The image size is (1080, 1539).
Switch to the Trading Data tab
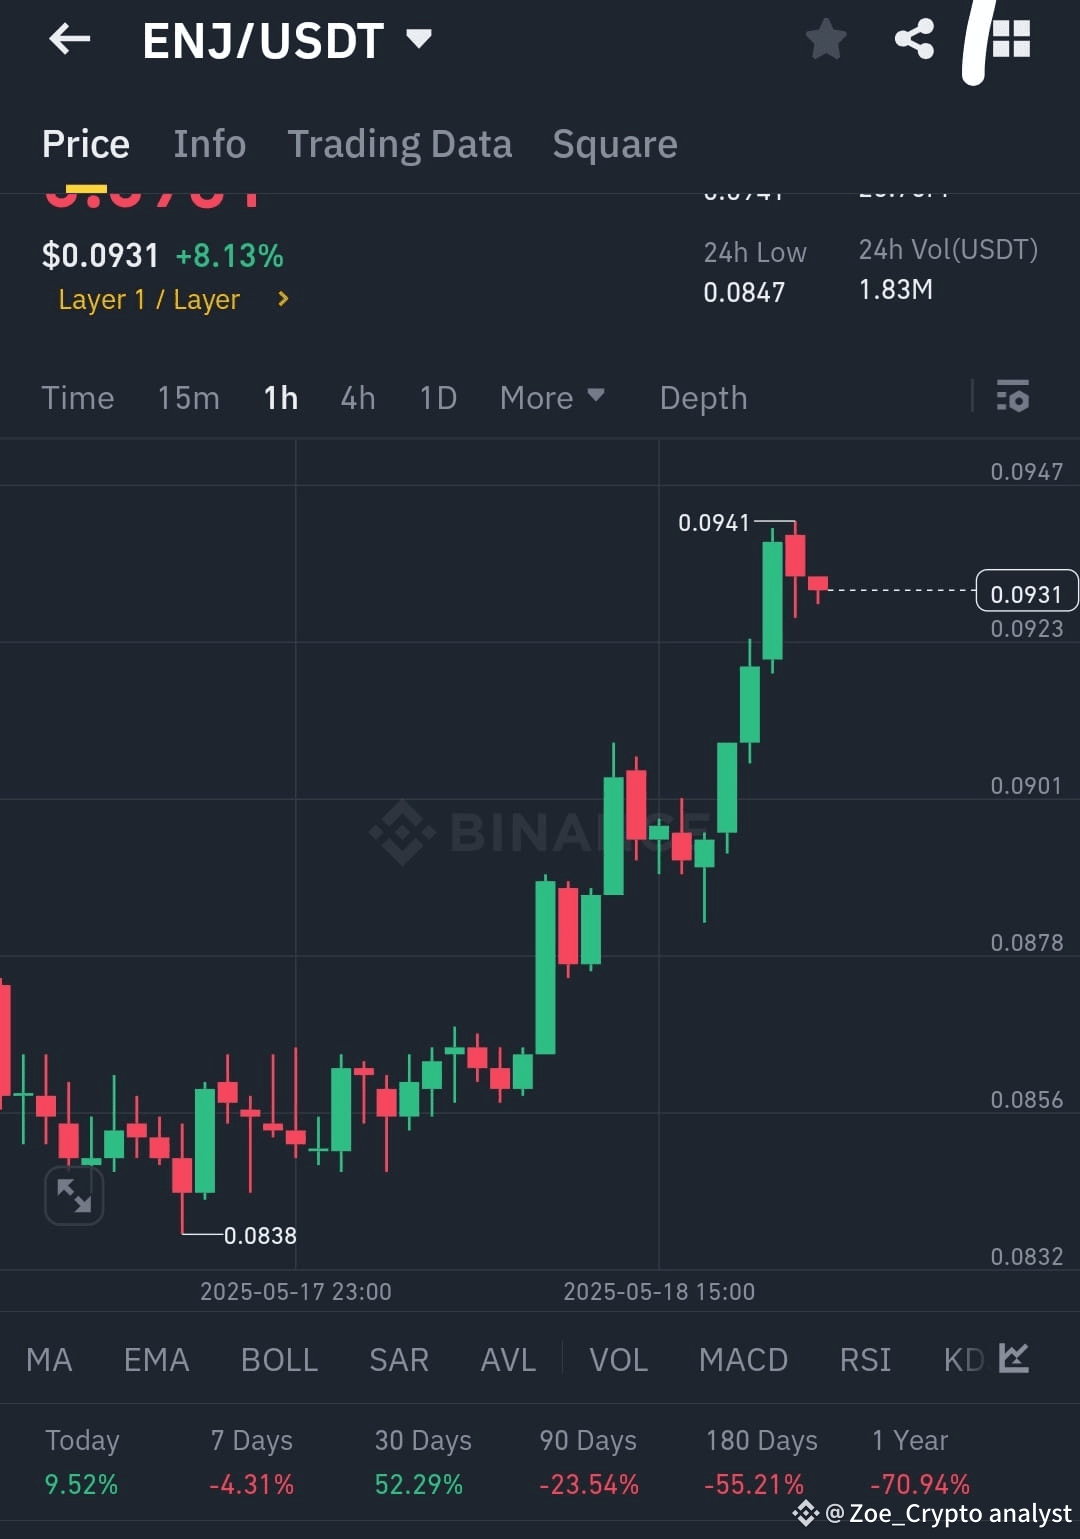[400, 143]
